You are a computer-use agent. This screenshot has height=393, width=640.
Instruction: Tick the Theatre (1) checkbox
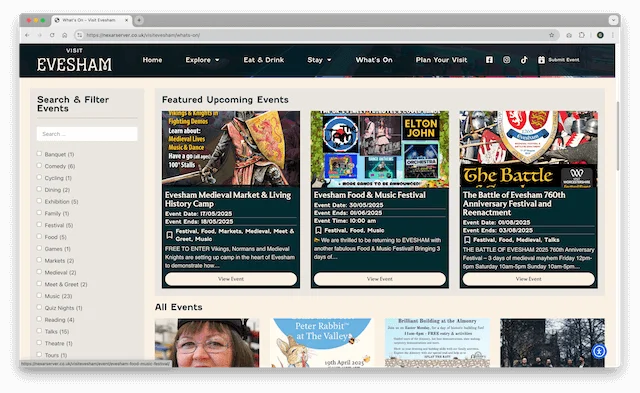[x=39, y=343]
